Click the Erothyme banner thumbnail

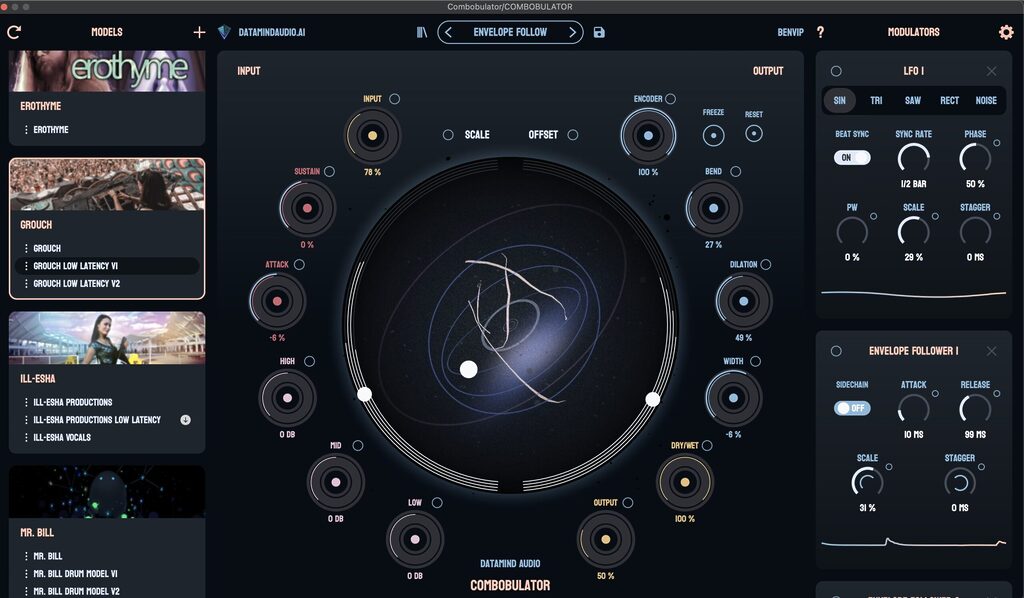point(107,71)
